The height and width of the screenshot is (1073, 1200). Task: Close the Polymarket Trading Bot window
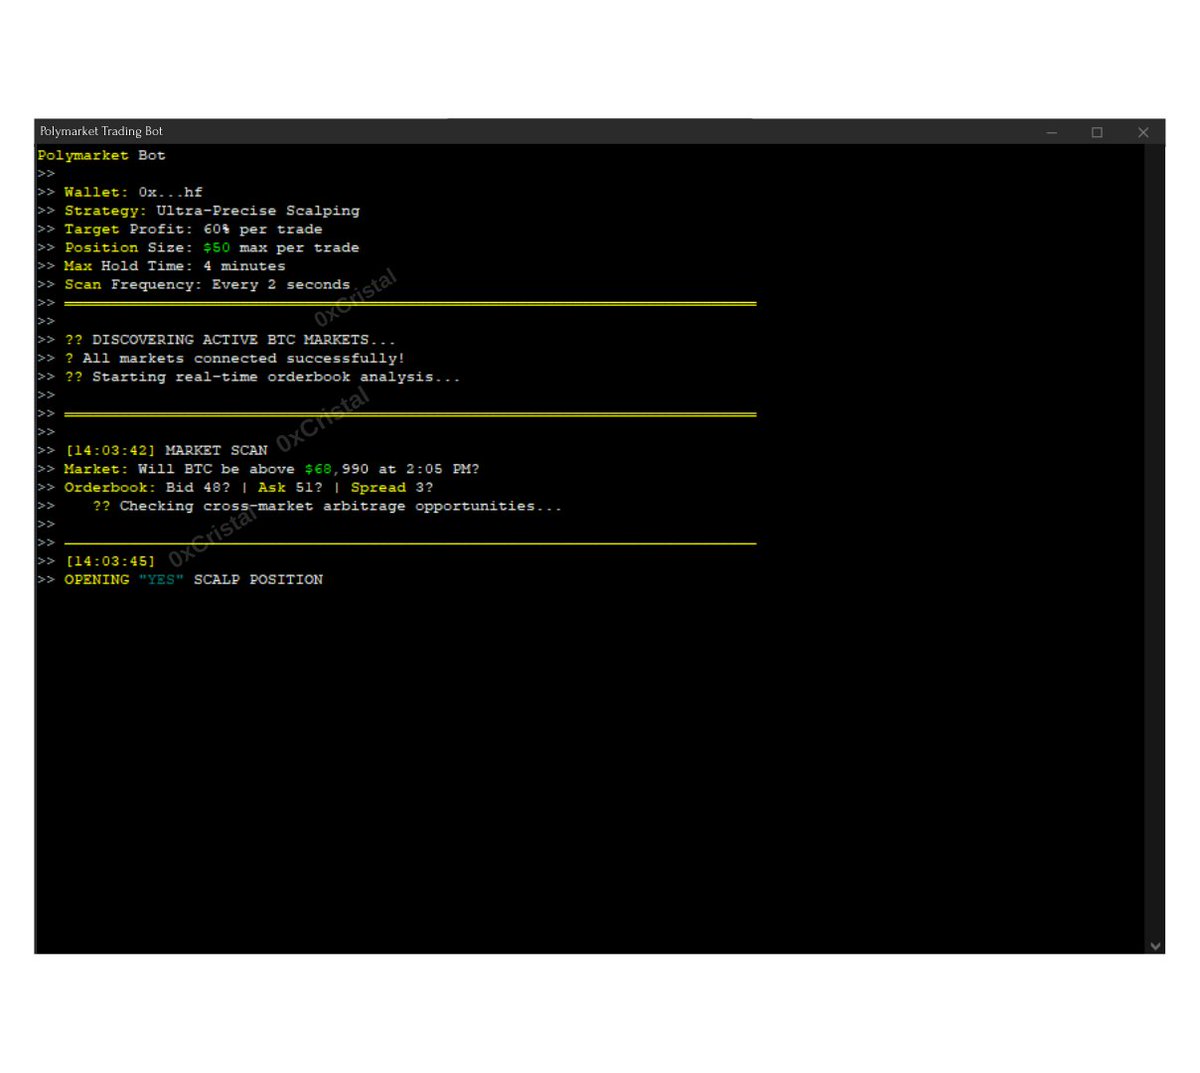tap(1143, 132)
